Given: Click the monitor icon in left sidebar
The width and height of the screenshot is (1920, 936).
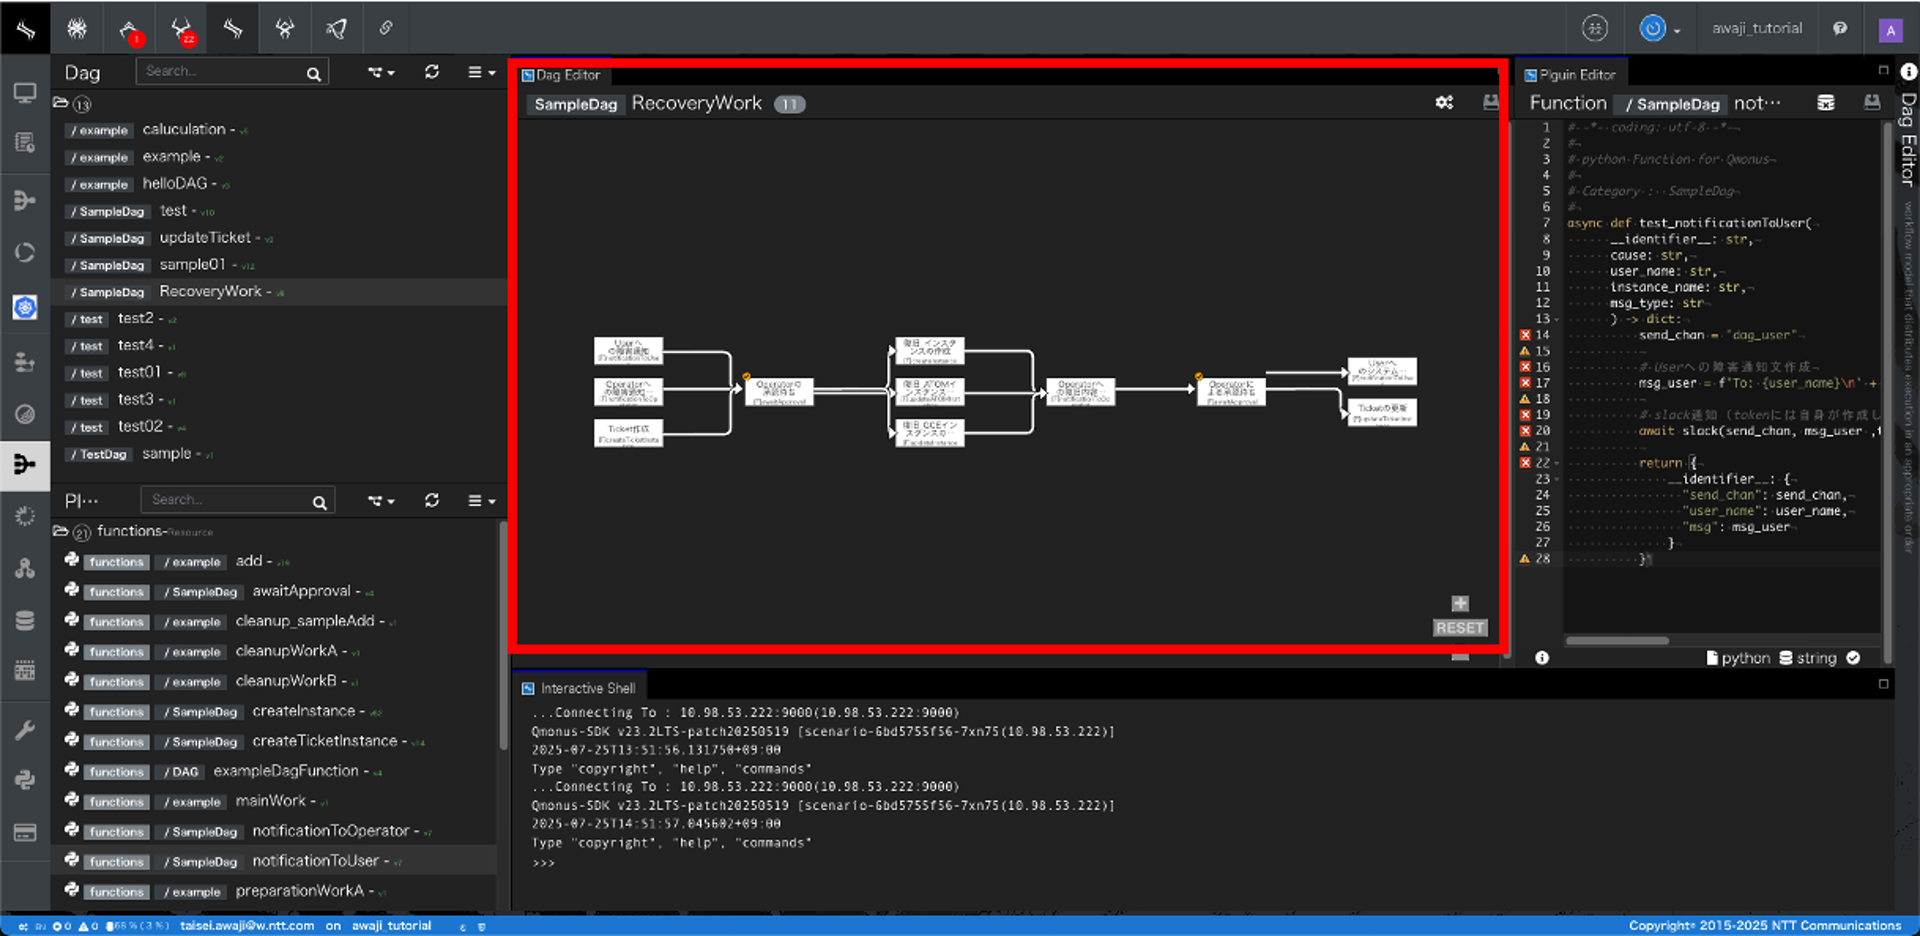Looking at the screenshot, I should pos(25,94).
